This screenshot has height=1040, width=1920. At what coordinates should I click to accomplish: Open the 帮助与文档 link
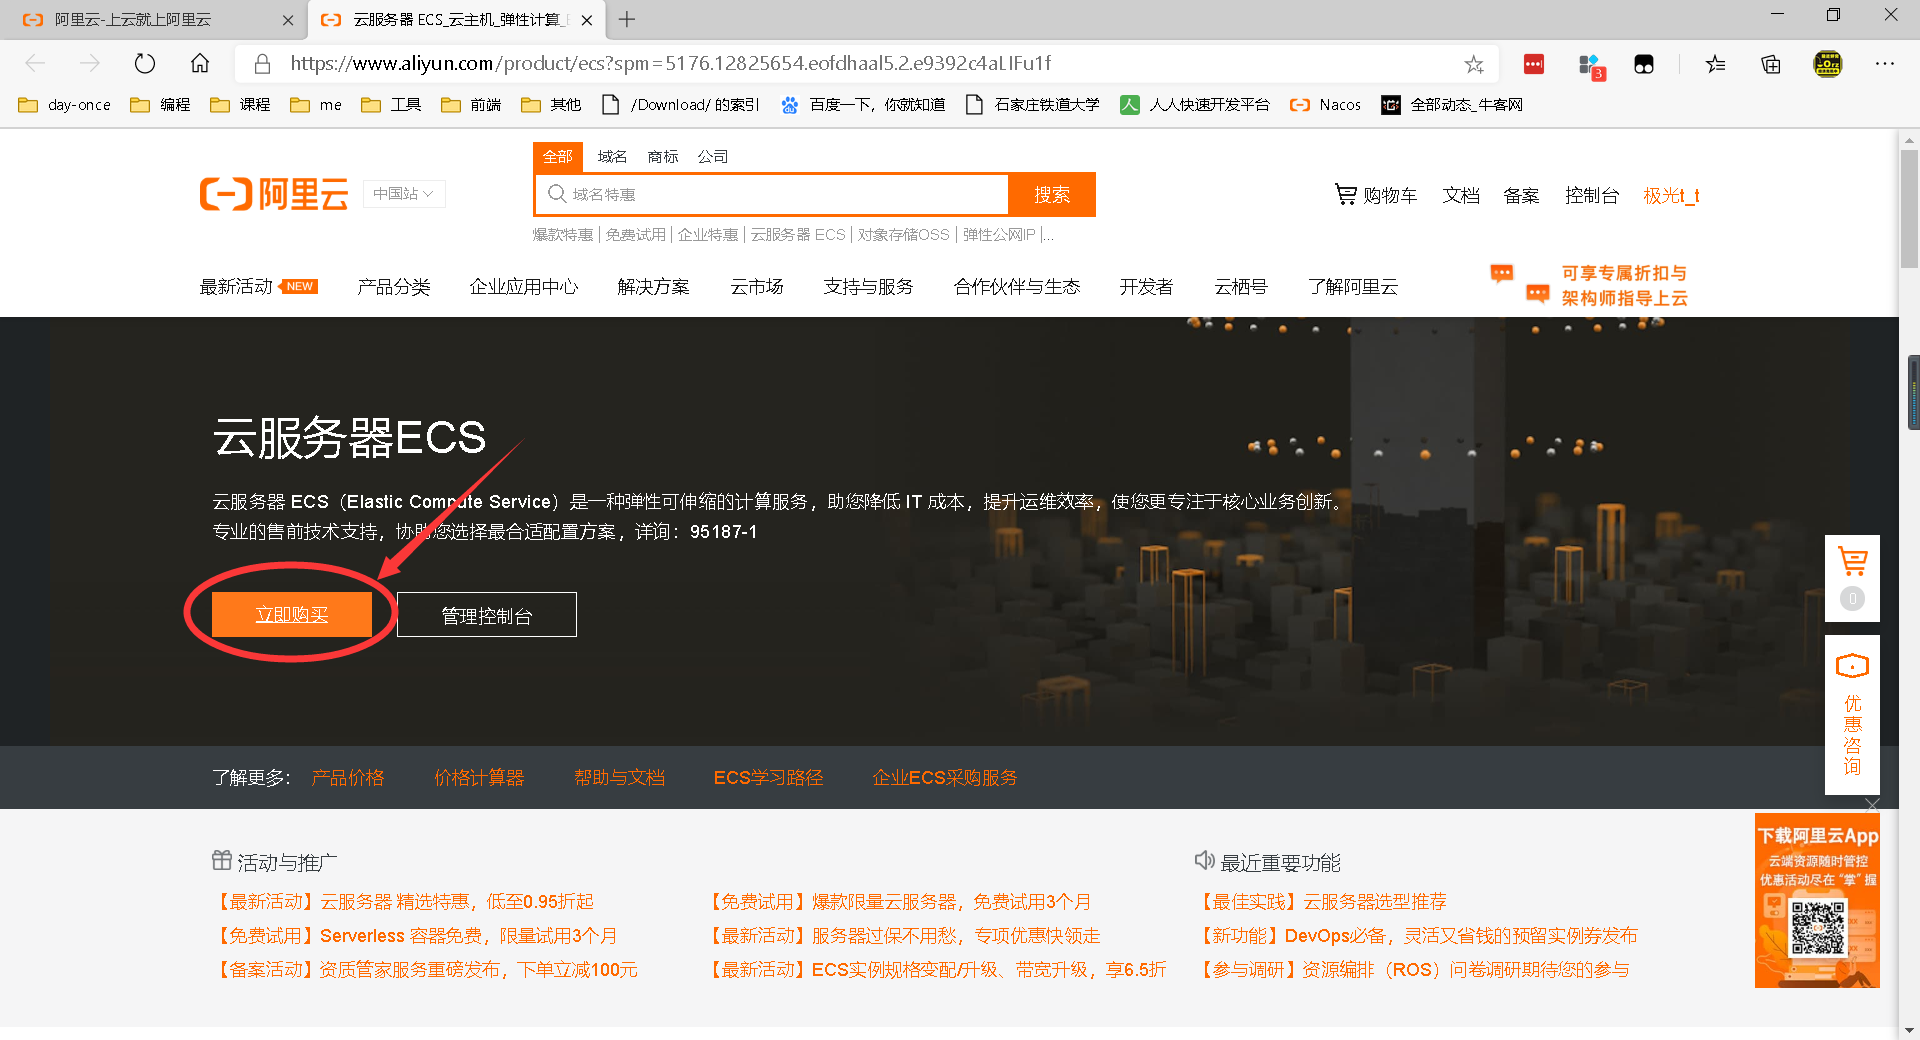point(619,778)
